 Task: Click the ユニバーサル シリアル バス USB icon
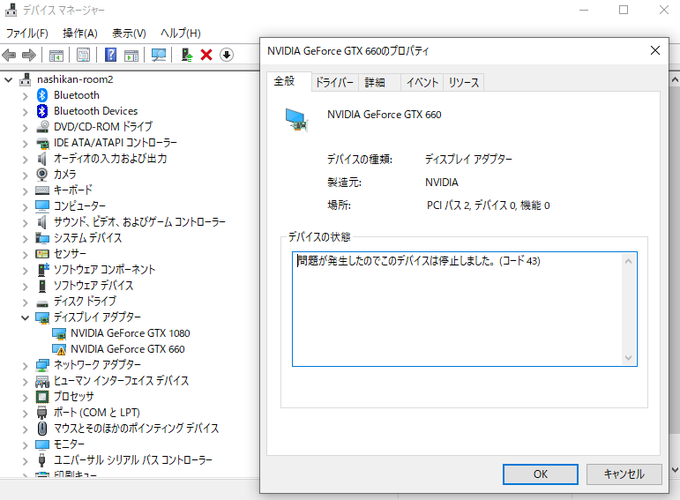pos(42,460)
